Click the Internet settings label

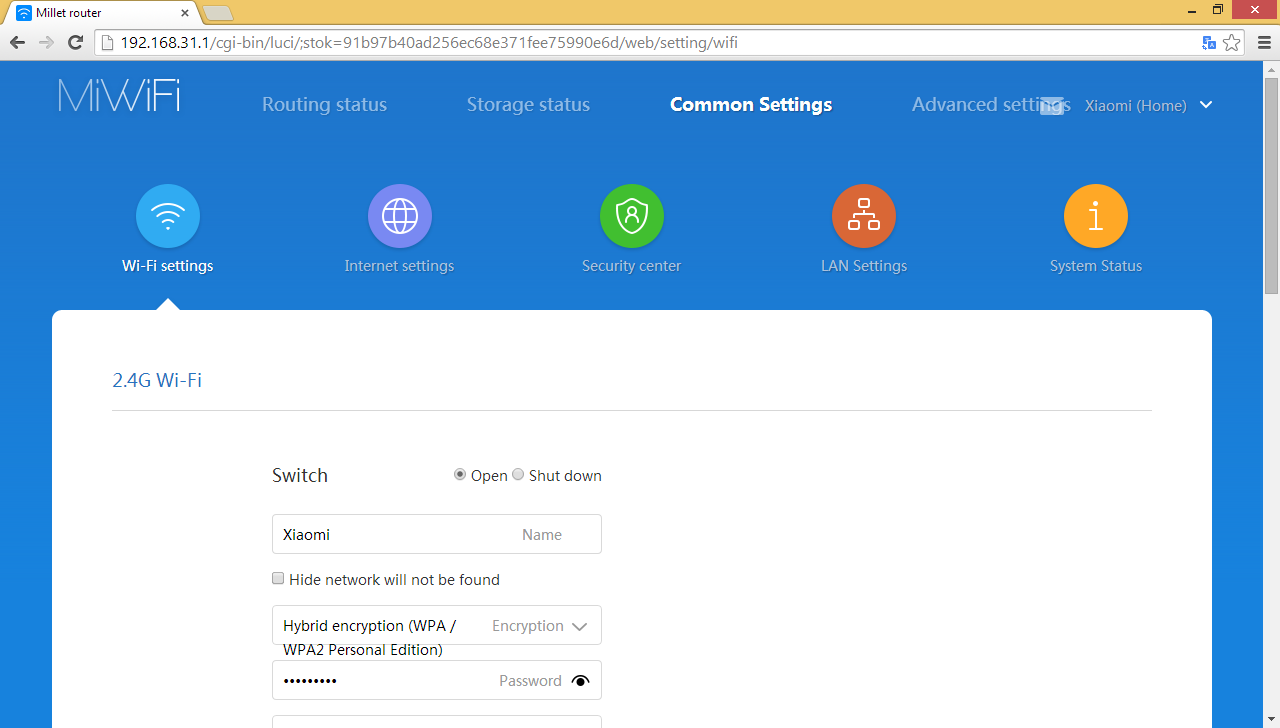[x=399, y=266]
